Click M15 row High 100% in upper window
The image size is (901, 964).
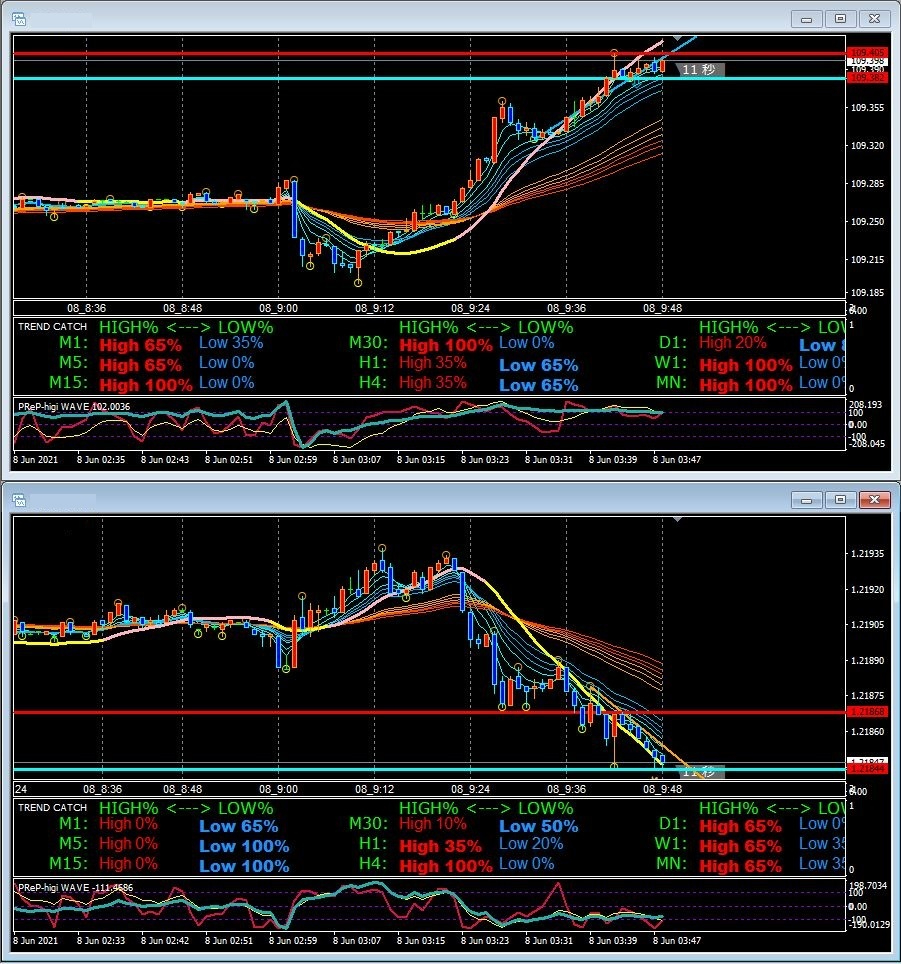pyautogui.click(x=146, y=385)
